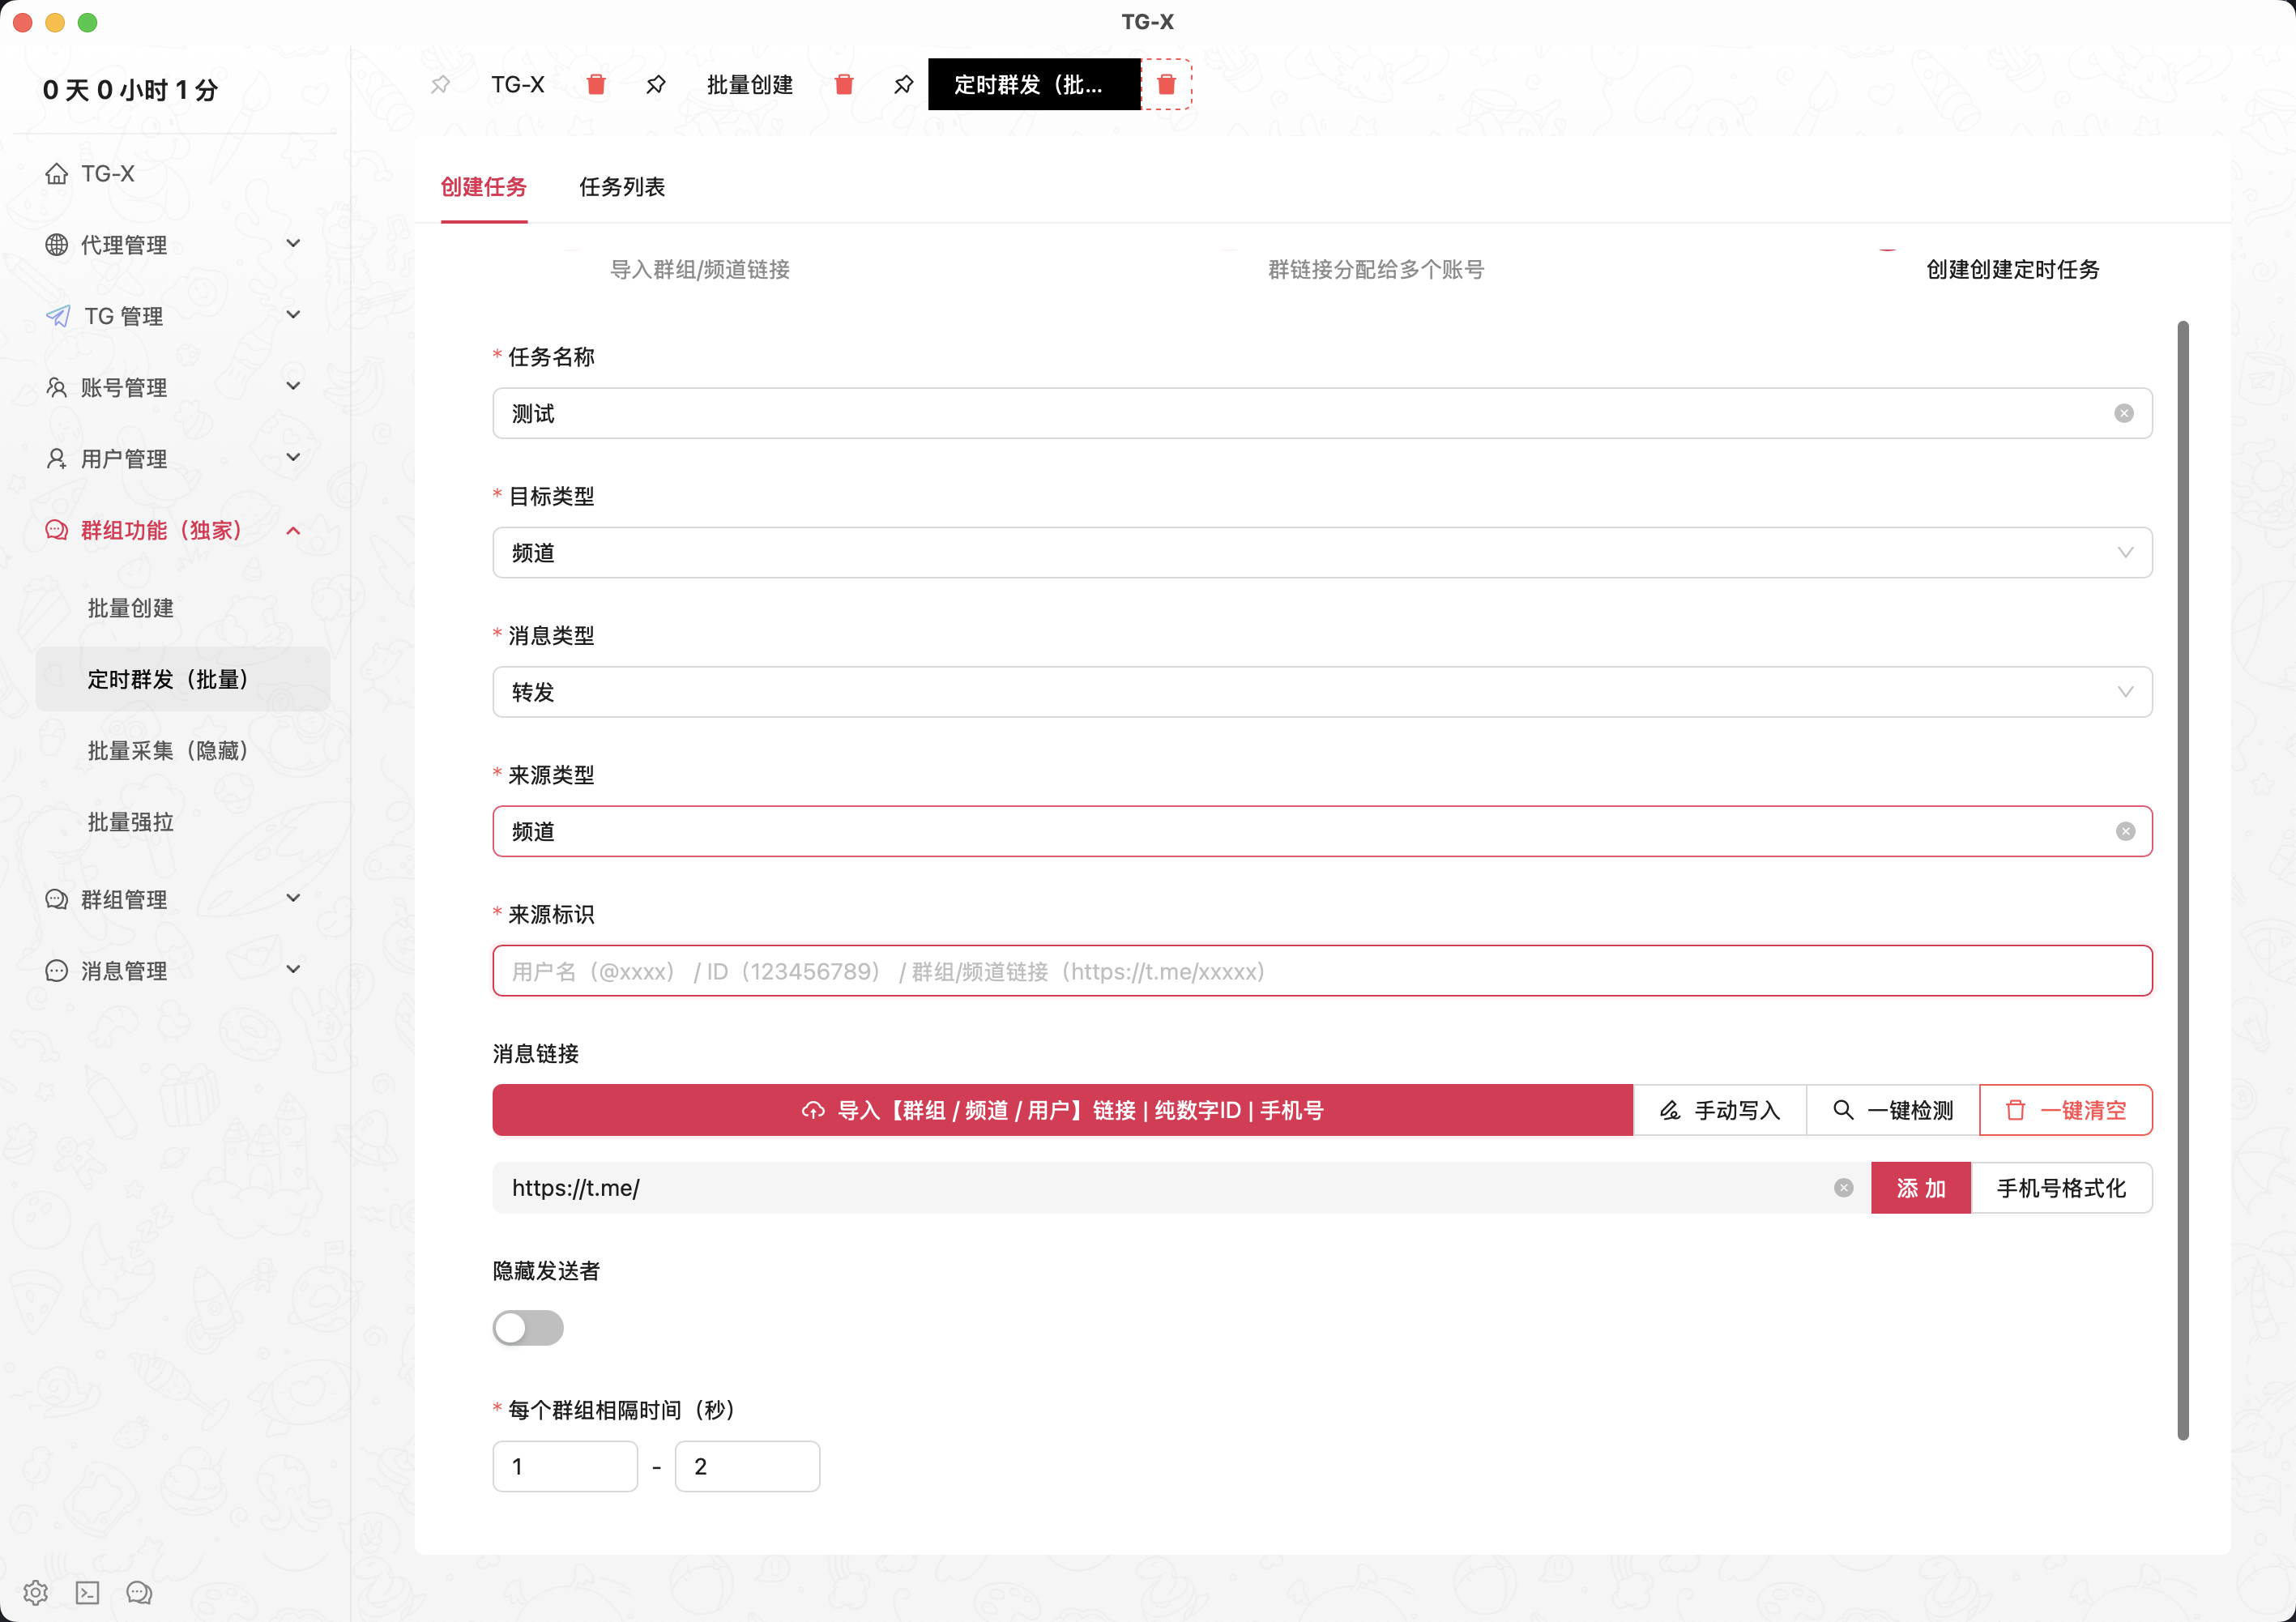Screen dimensions: 2296x1622
Task: Expand the 群组管理 menu chevron
Action: click(293, 898)
